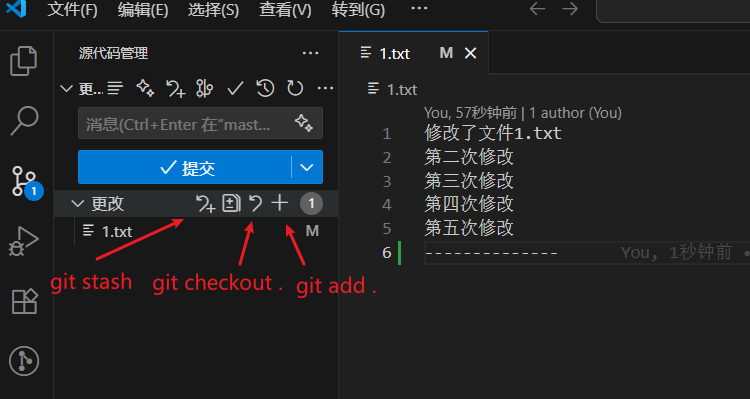Open all changes icon in 更改 row
Screen dimensions: 750x399
coord(232,204)
